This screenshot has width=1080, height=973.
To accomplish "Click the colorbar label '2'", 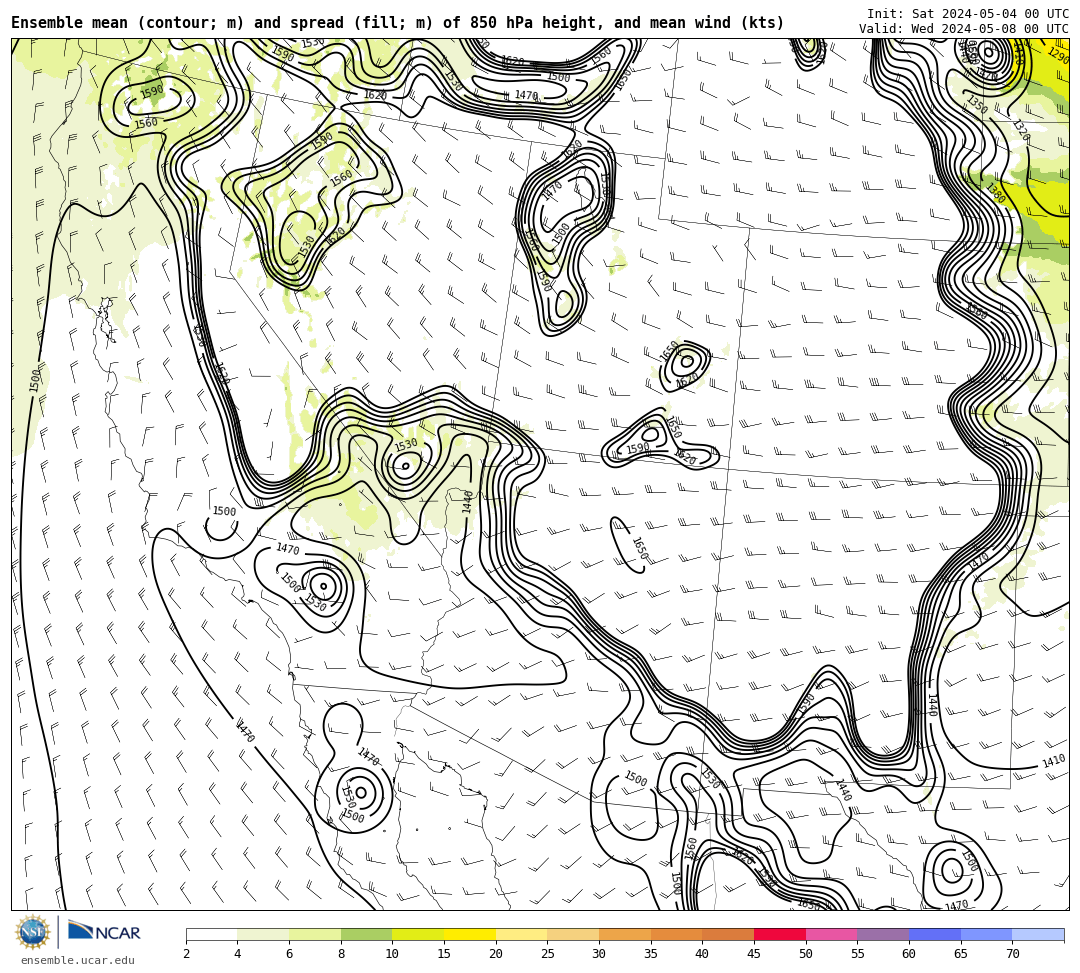I will coord(186,954).
